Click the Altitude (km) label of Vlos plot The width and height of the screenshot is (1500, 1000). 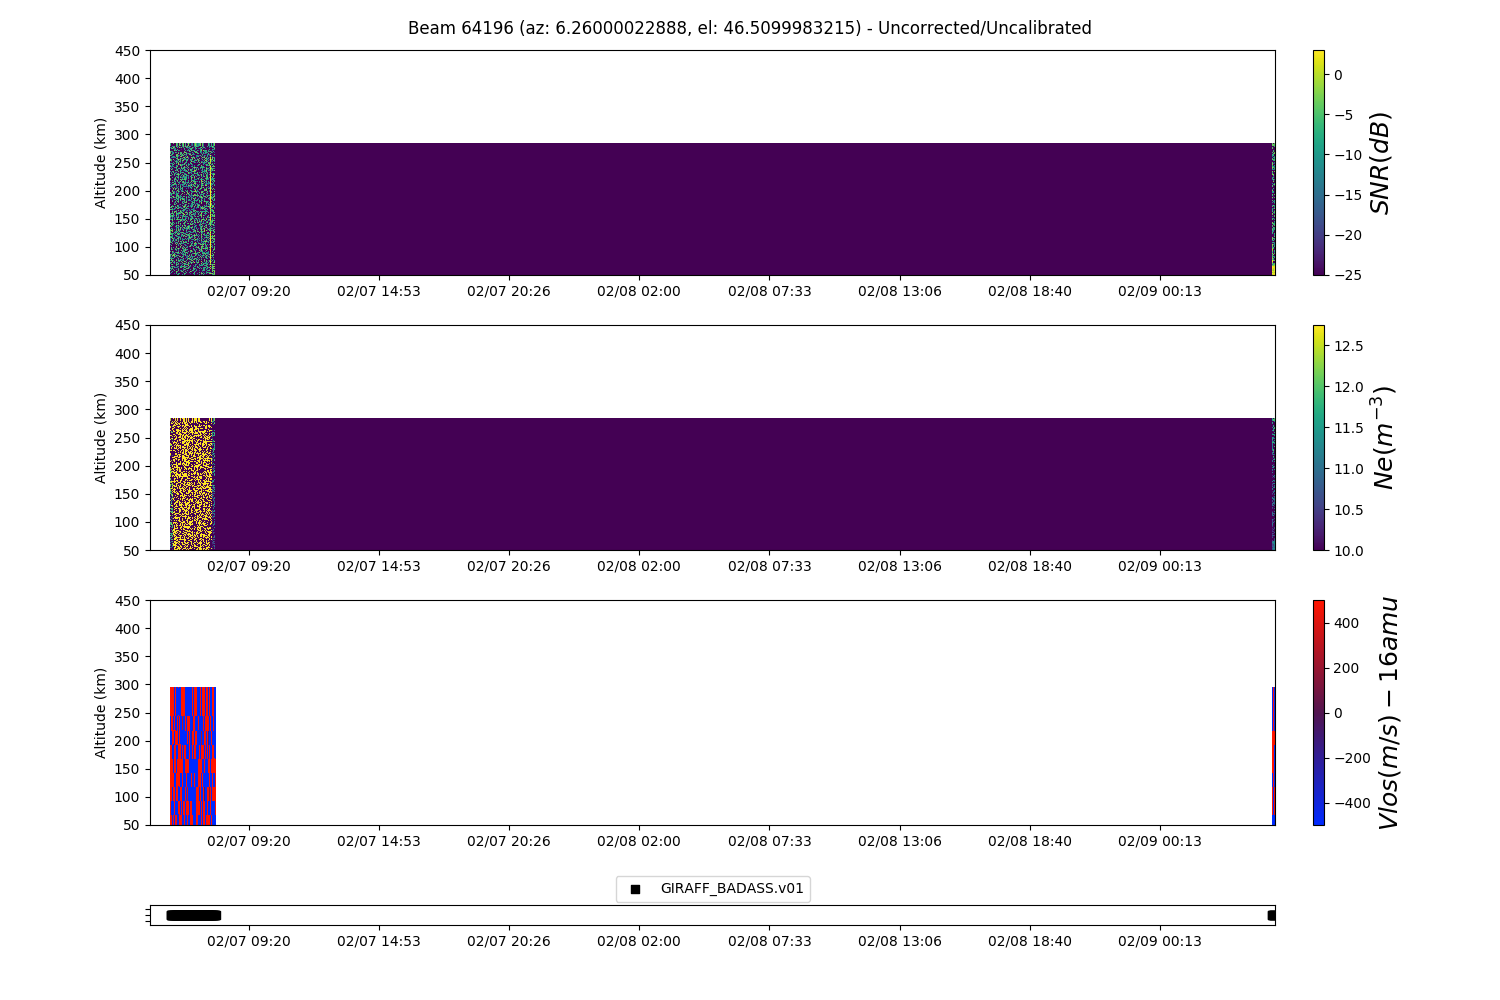tap(101, 713)
